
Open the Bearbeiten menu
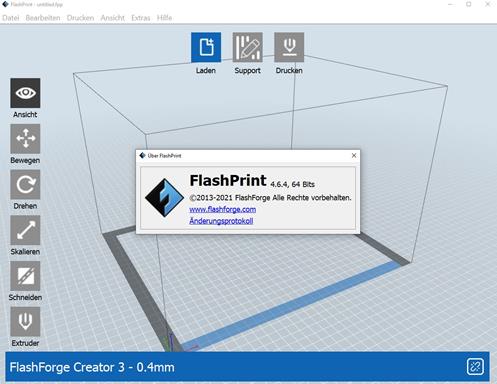[x=43, y=18]
